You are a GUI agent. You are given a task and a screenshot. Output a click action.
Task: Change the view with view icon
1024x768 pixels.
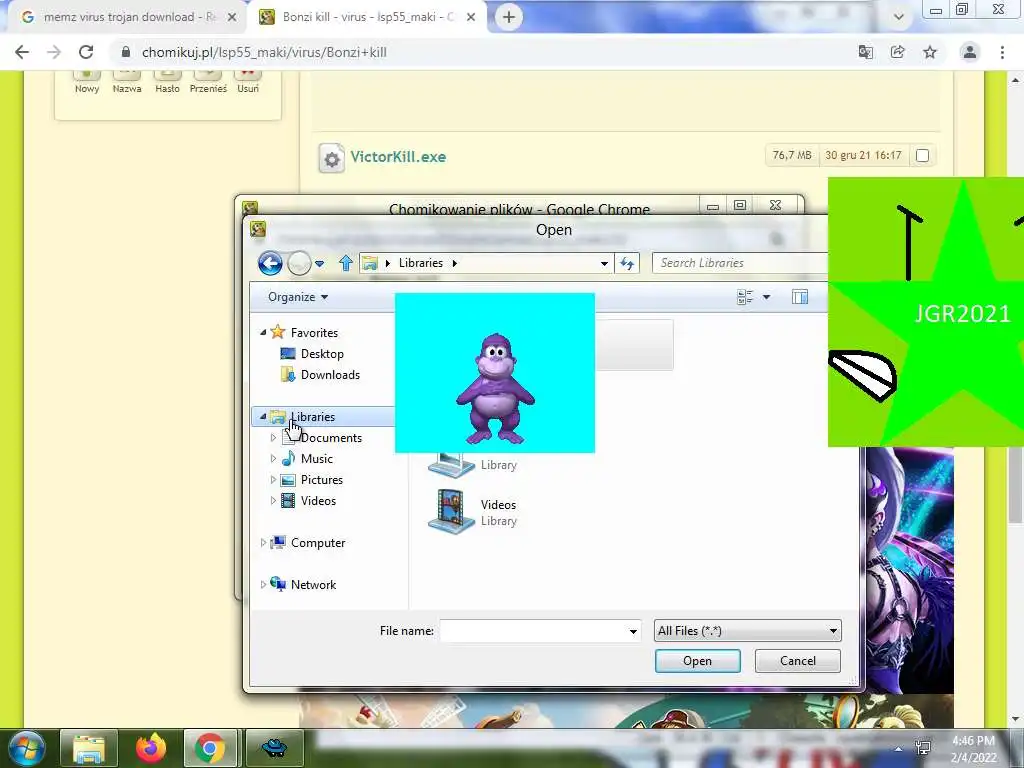coord(744,297)
